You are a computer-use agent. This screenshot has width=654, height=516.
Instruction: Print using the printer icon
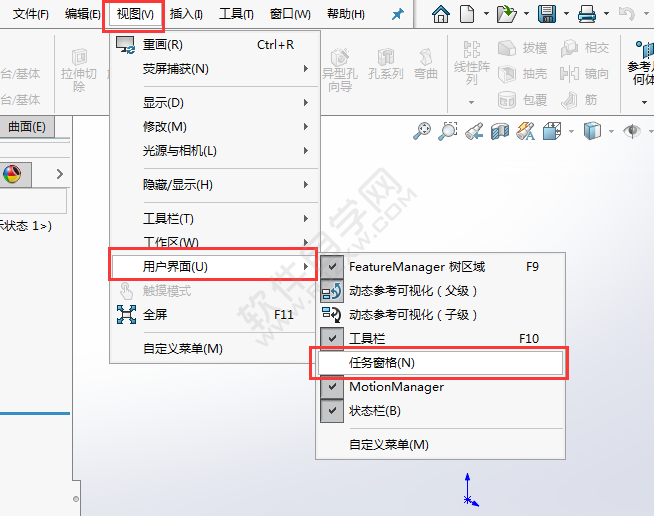(586, 14)
